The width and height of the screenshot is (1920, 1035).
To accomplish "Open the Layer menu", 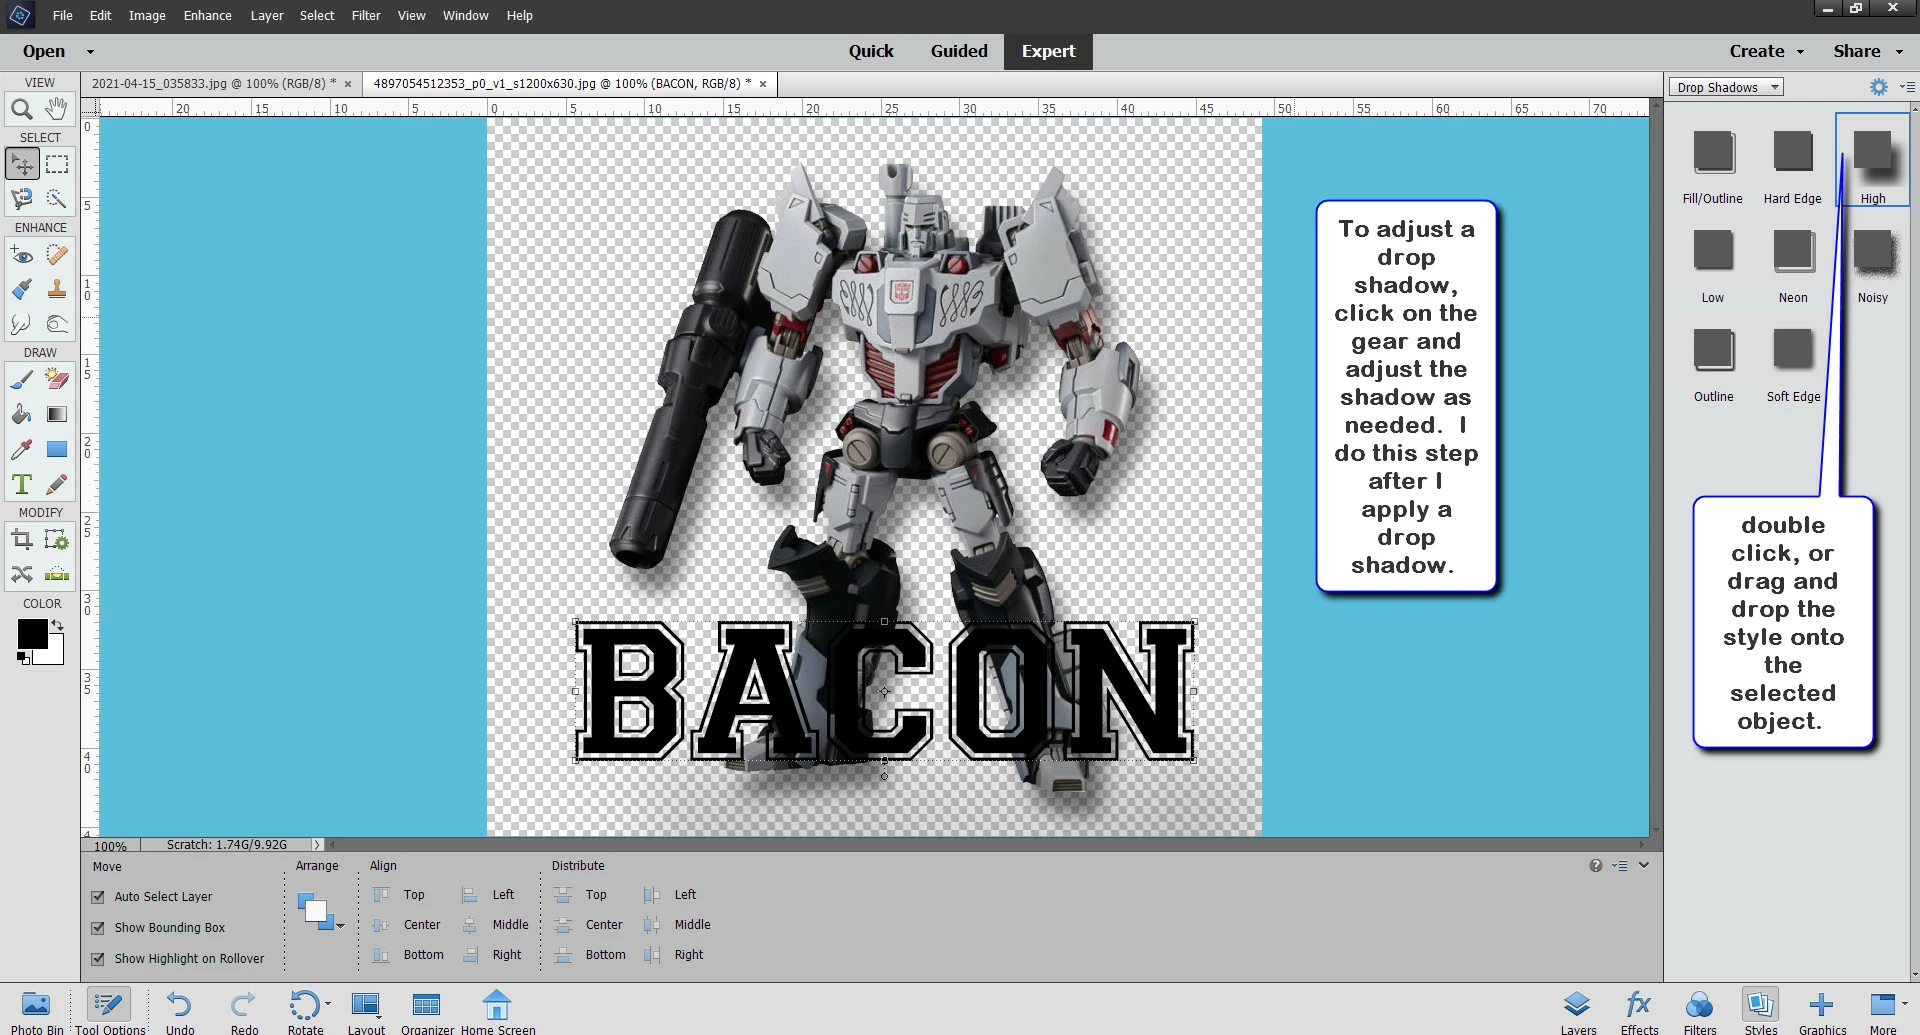I will pyautogui.click(x=267, y=15).
